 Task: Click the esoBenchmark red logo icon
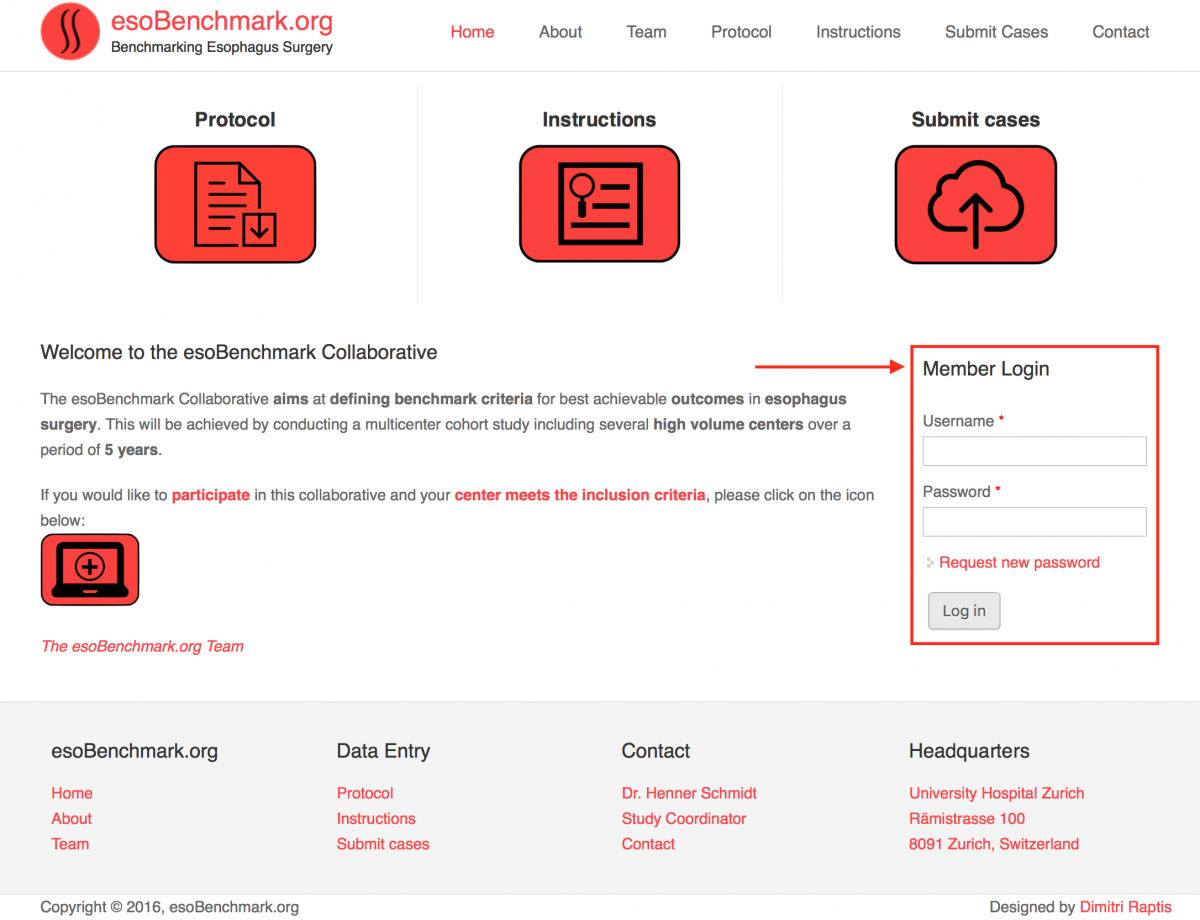[x=70, y=31]
